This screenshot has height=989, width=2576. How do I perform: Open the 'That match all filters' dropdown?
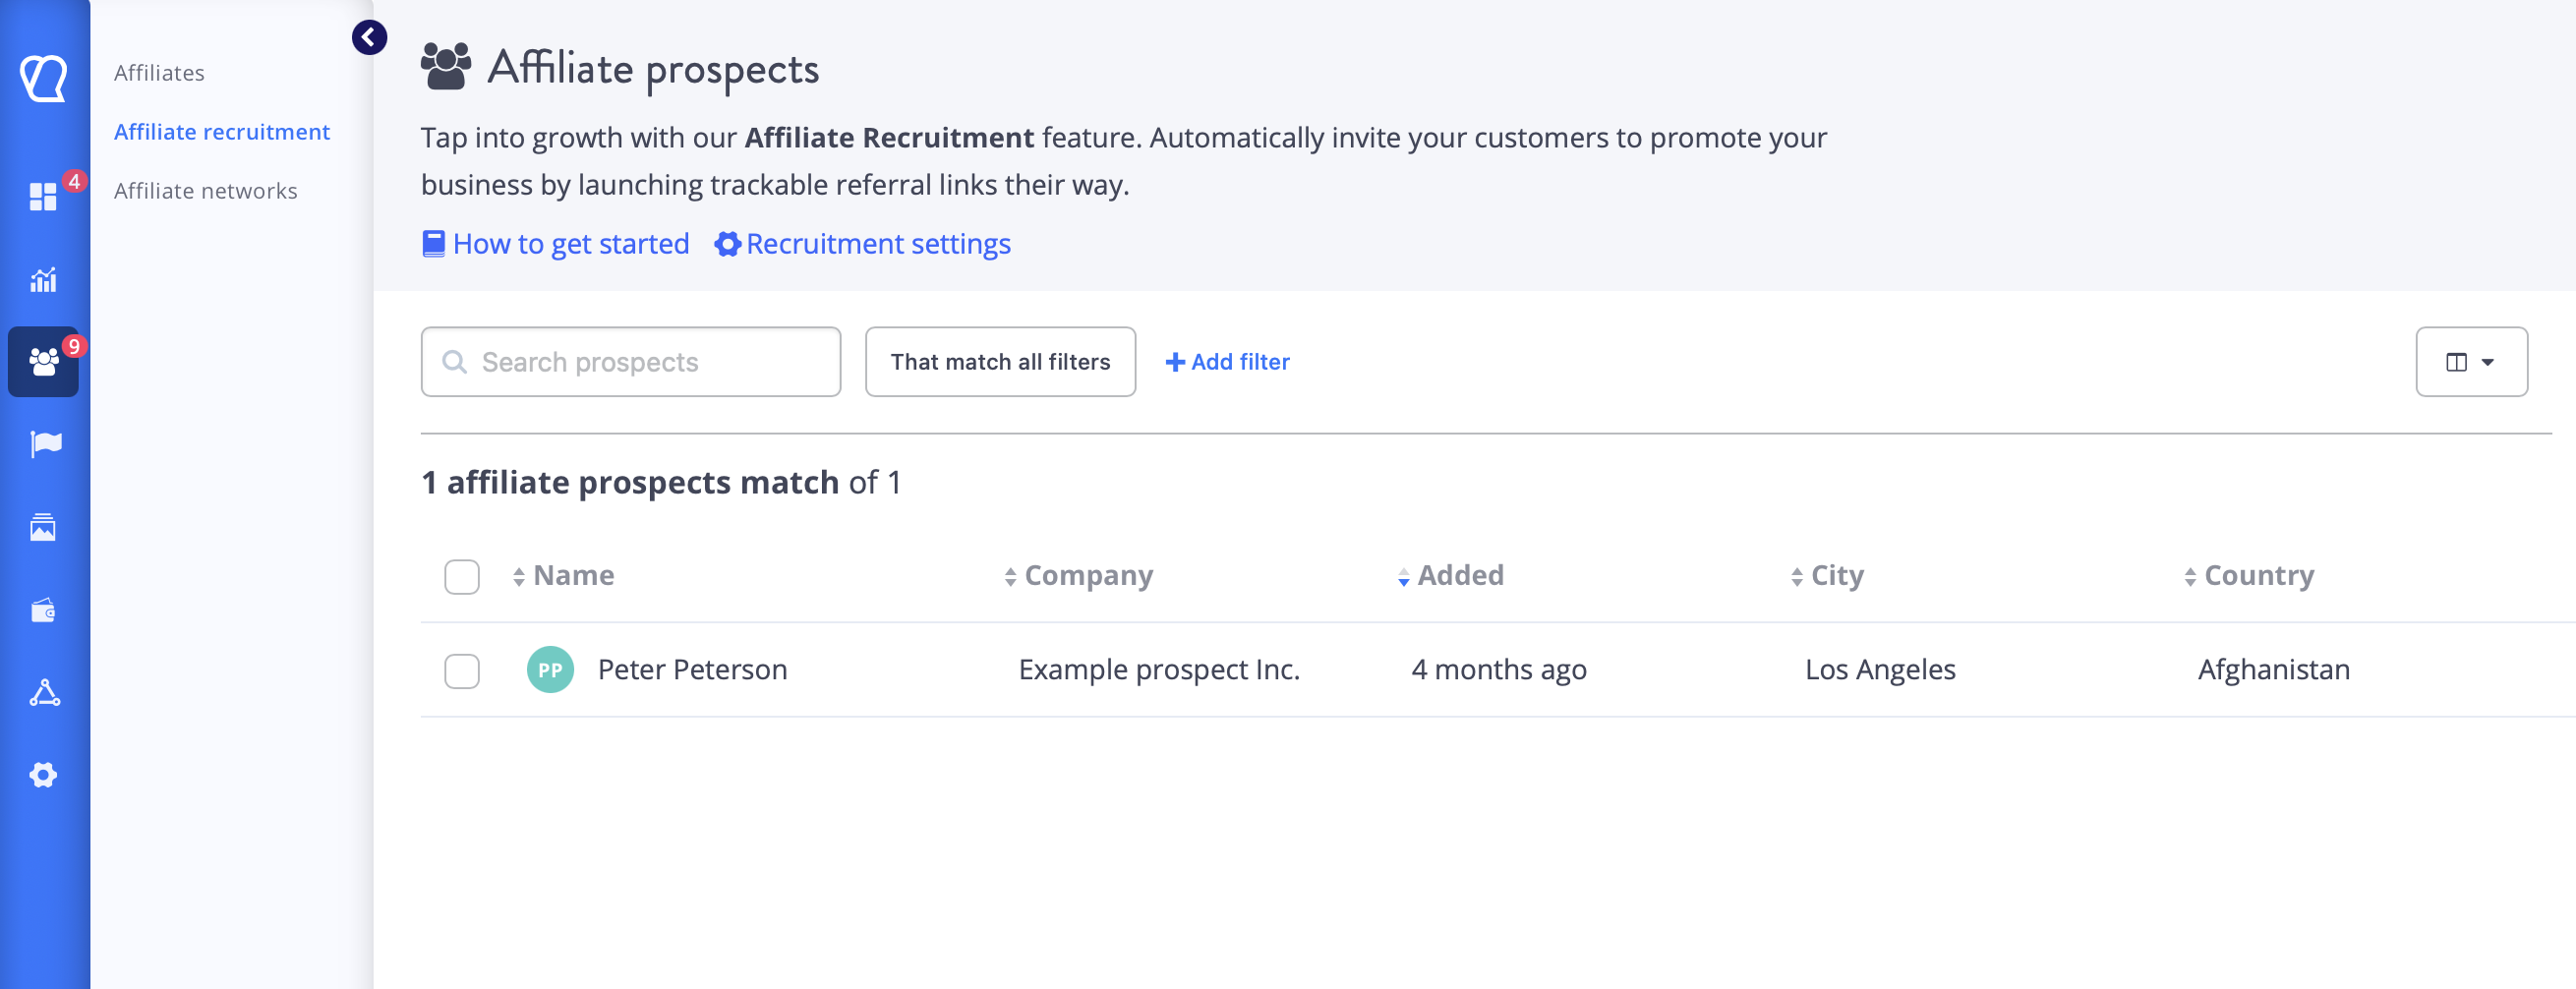[999, 362]
